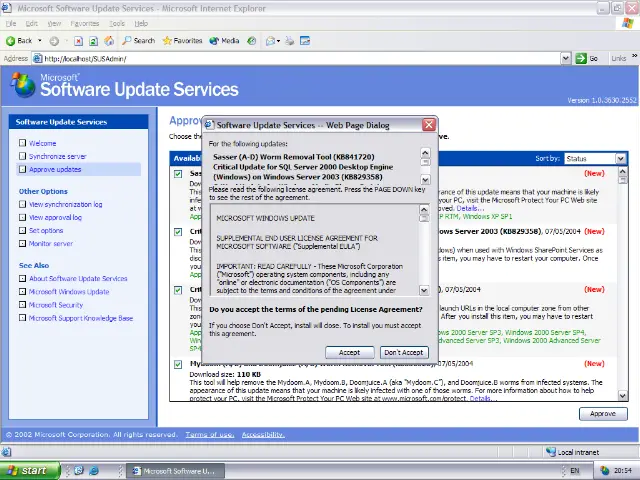Viewport: 640px width, 480px height.
Task: Click the Local intranet zone icon
Action: [551, 452]
